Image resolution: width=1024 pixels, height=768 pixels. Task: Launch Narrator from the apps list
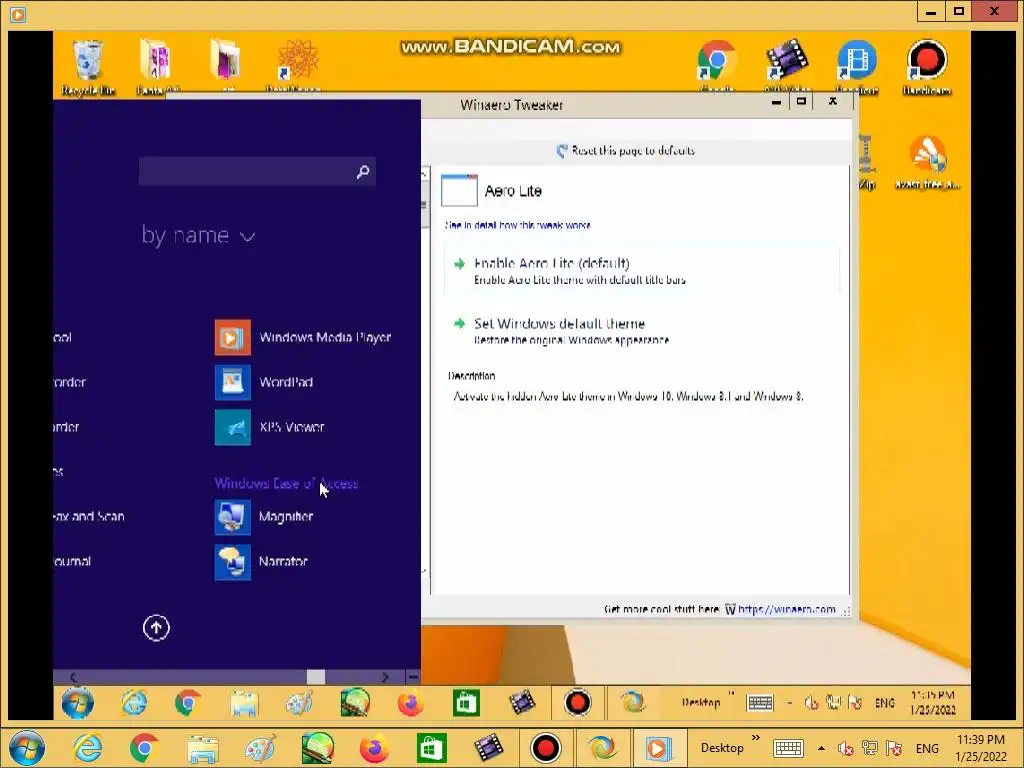pos(261,562)
